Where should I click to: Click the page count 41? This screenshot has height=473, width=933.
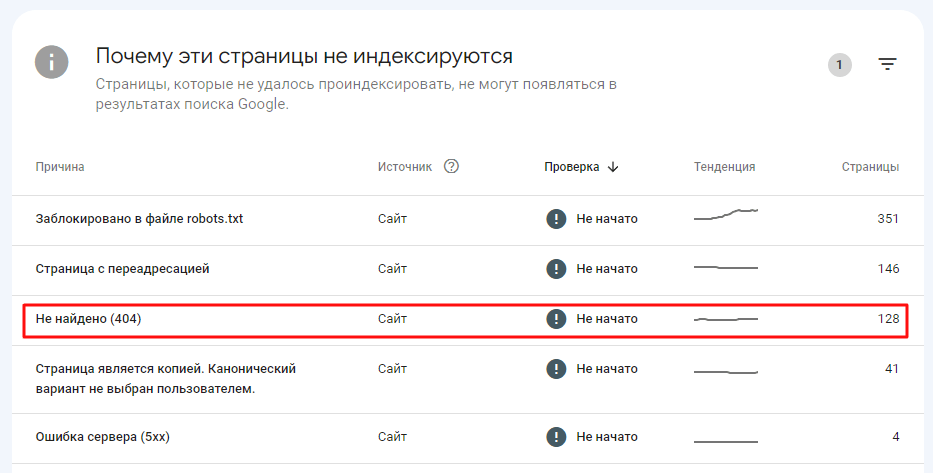click(891, 369)
